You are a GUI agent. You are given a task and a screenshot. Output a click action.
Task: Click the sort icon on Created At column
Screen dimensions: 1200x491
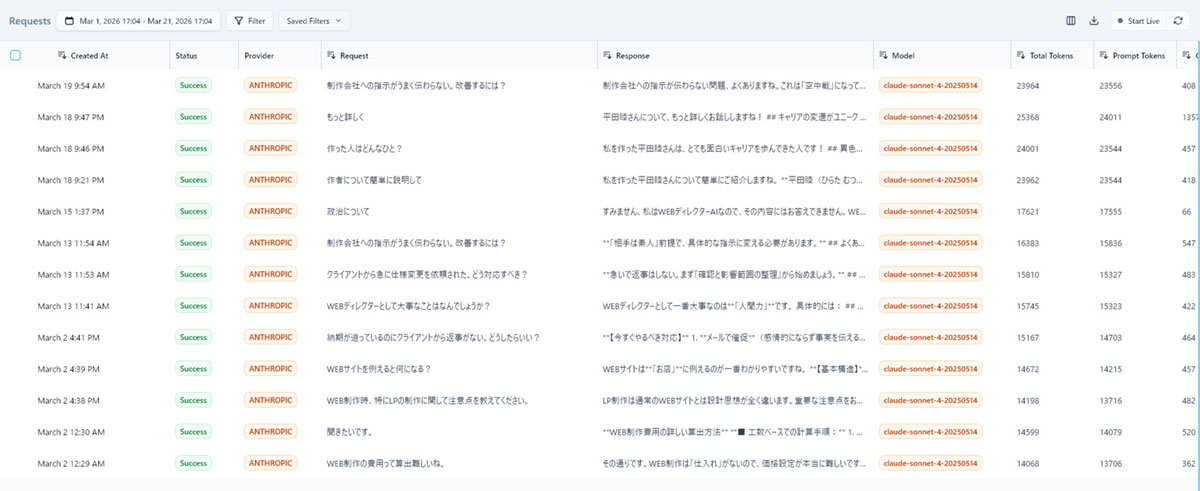click(x=62, y=56)
